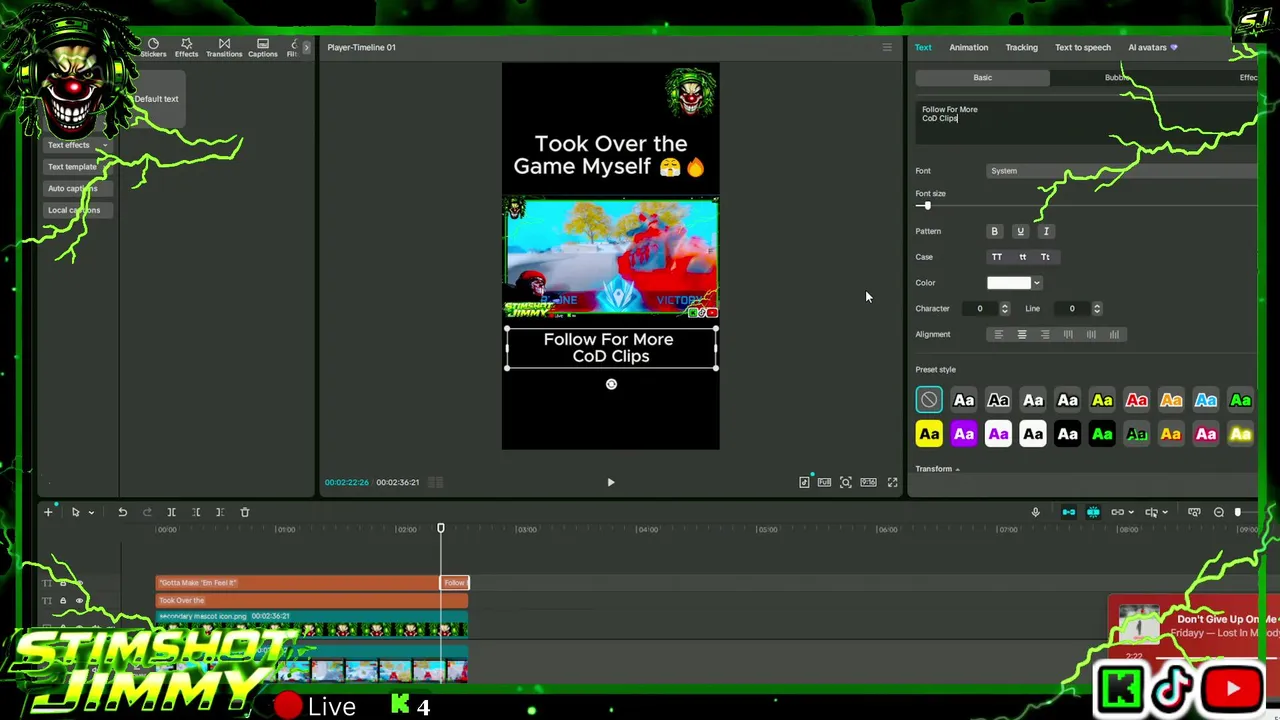Open Text template in sidebar
Viewport: 1280px width, 720px height.
(x=76, y=167)
